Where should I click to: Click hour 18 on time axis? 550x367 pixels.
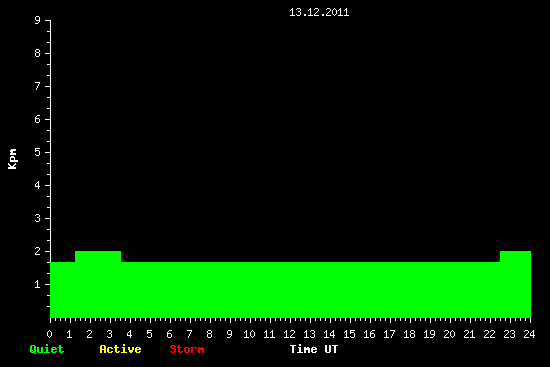tap(409, 334)
